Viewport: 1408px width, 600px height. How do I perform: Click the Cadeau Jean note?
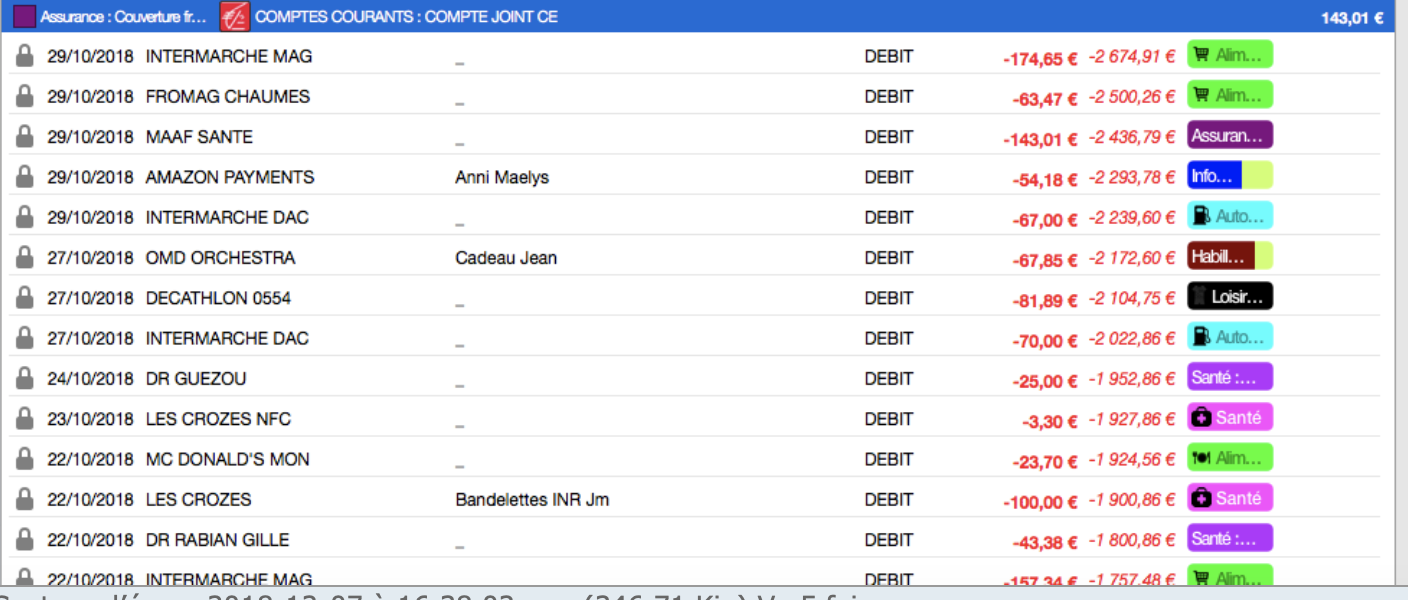[x=506, y=258]
